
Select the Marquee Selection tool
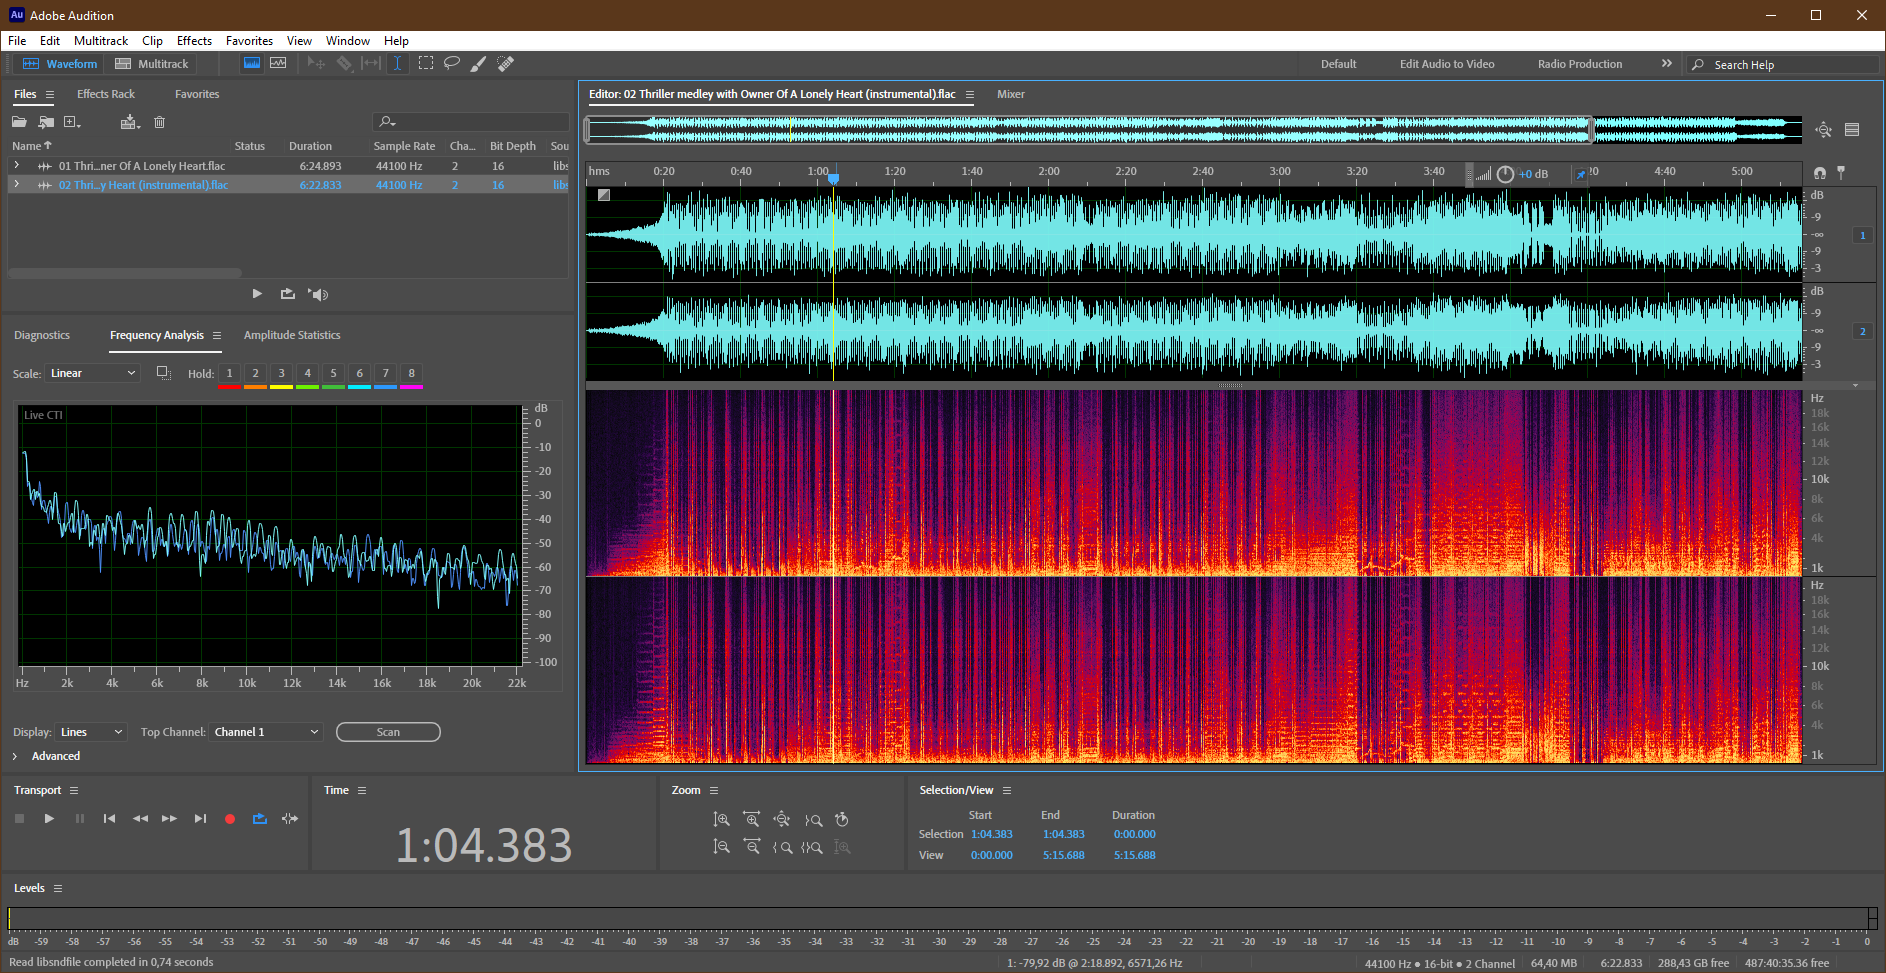pyautogui.click(x=426, y=63)
